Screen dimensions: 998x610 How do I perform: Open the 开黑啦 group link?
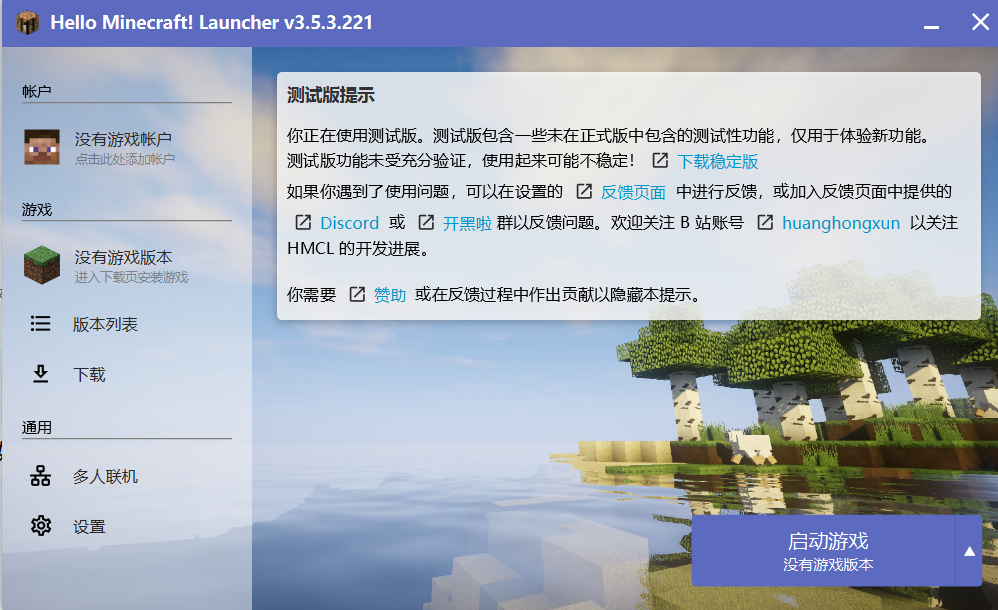[467, 223]
